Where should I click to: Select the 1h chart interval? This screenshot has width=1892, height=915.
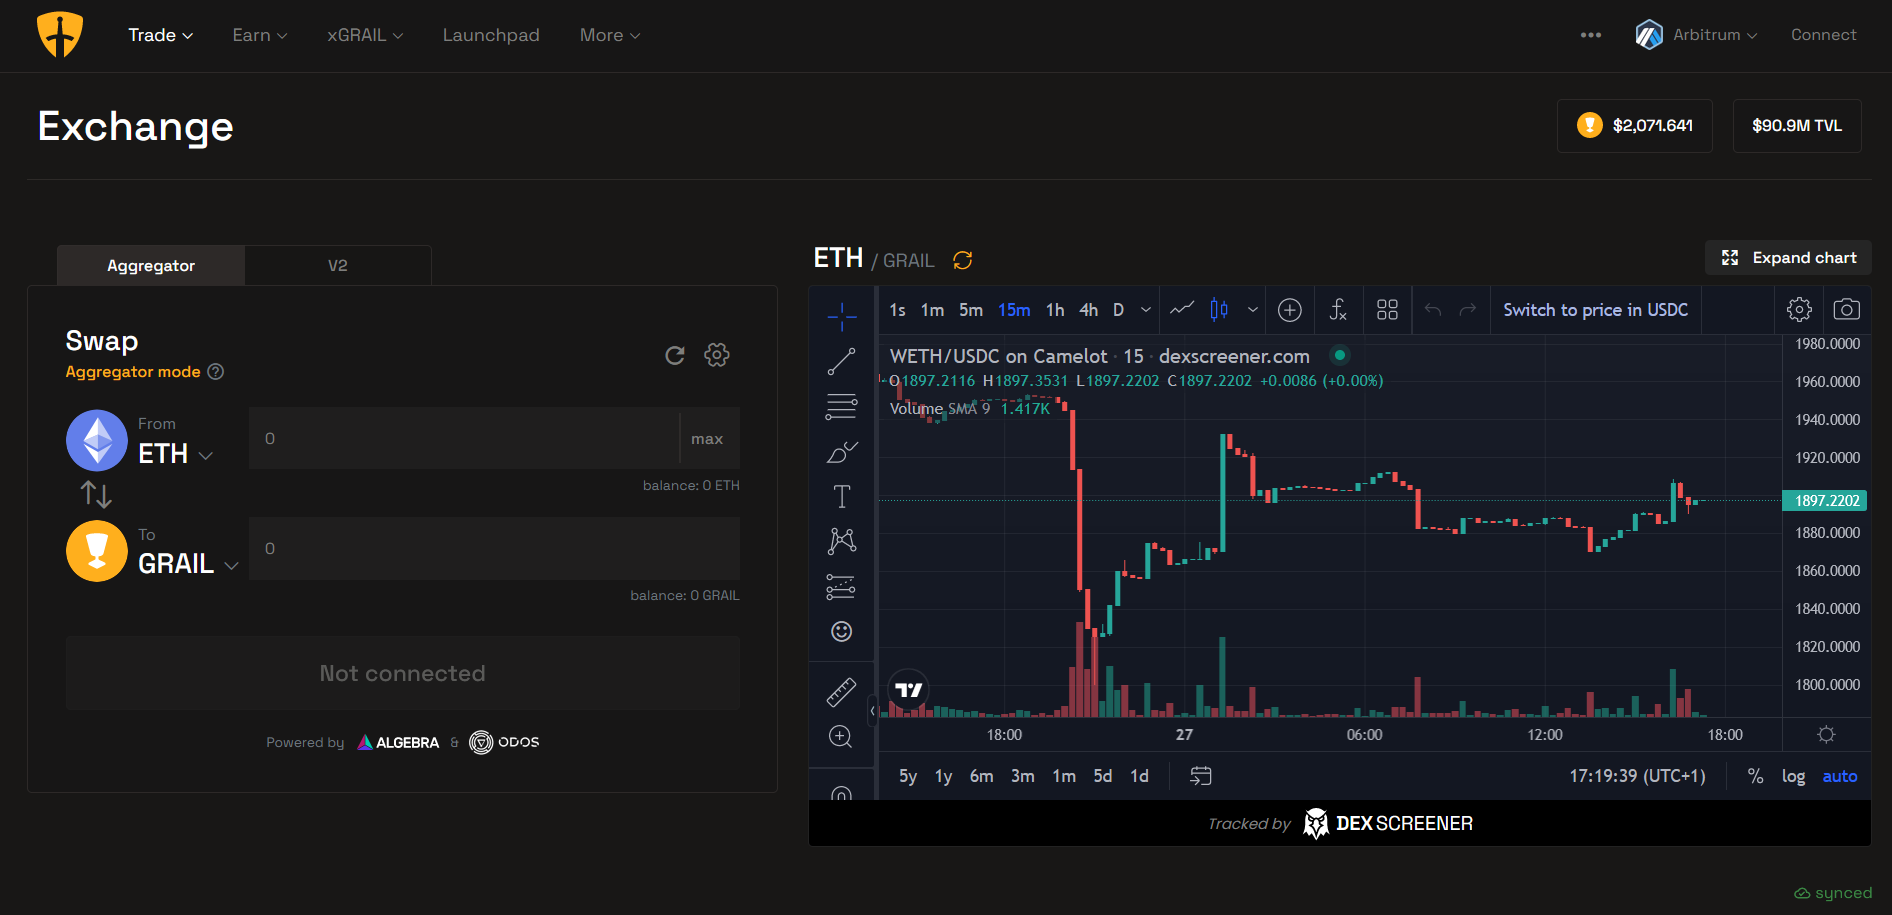[1055, 310]
